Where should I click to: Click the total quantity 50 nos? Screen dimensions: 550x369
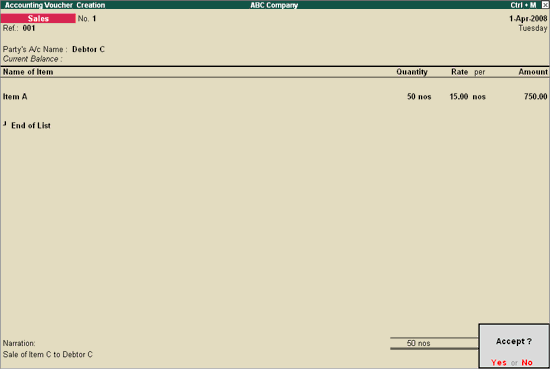coord(418,343)
